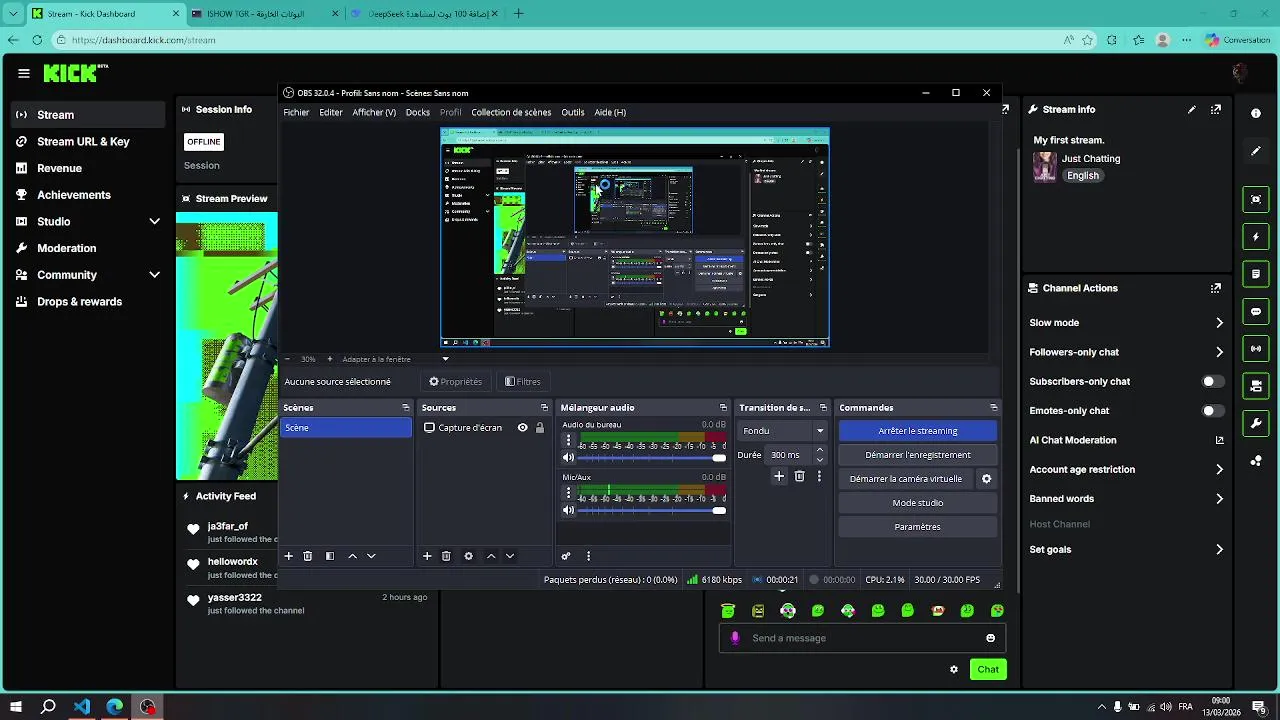Click Démarrer la caméra virtuelle button
The image size is (1280, 720).
(906, 479)
